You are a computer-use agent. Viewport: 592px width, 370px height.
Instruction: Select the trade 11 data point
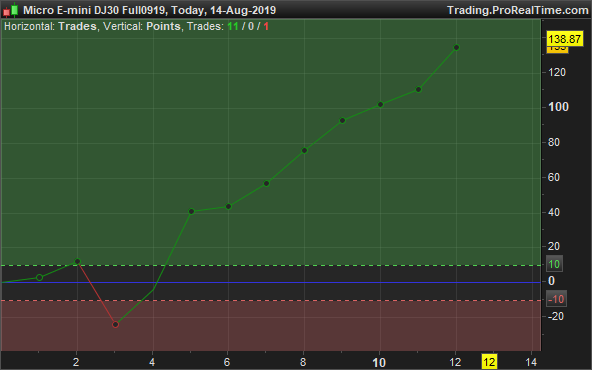(x=418, y=89)
